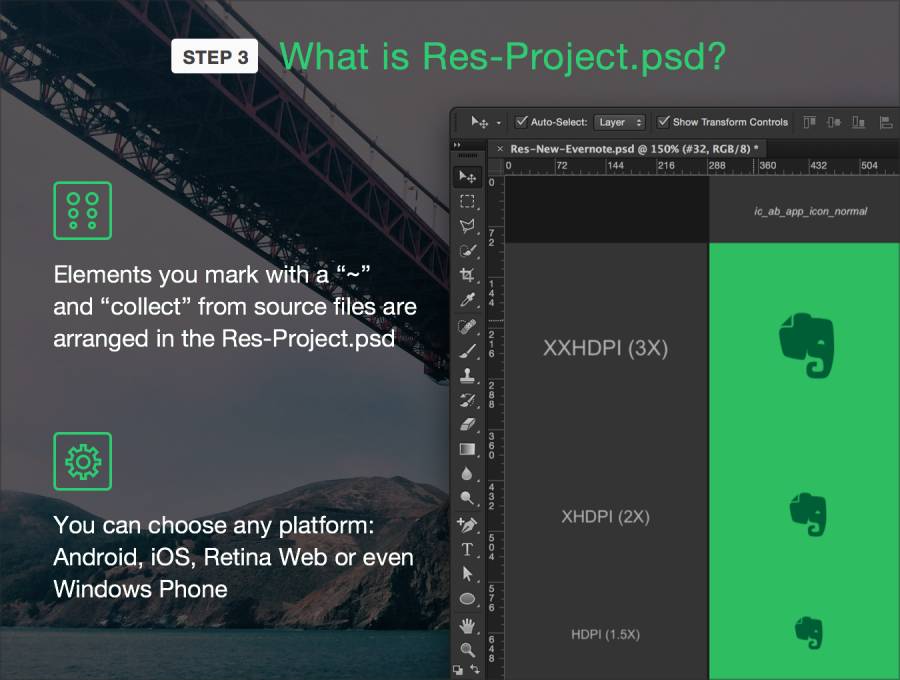Close the Res-New-Evernote.psd tab

[499, 148]
